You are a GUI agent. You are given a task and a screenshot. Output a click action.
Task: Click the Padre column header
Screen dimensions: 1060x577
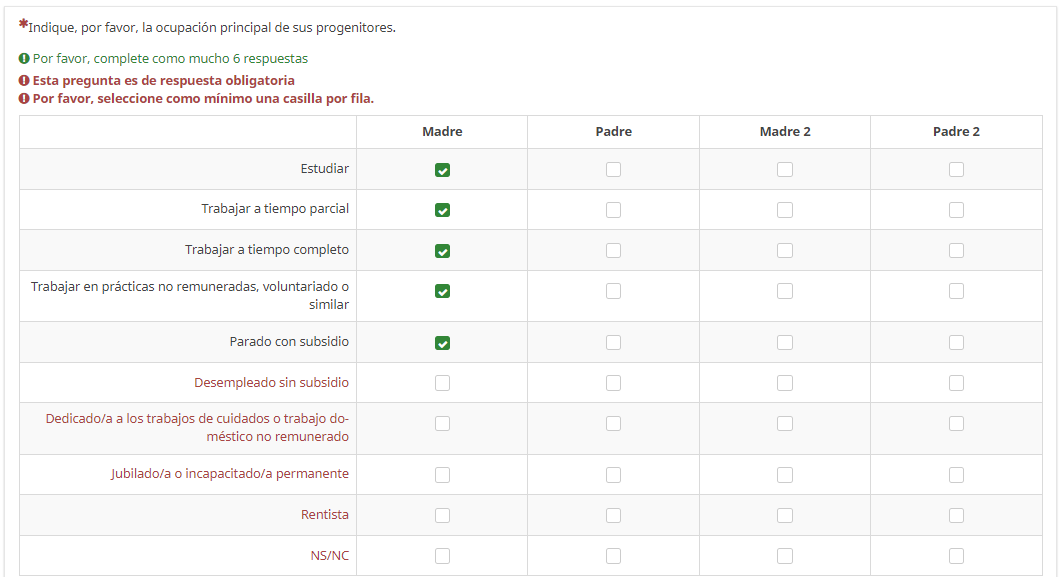click(613, 132)
